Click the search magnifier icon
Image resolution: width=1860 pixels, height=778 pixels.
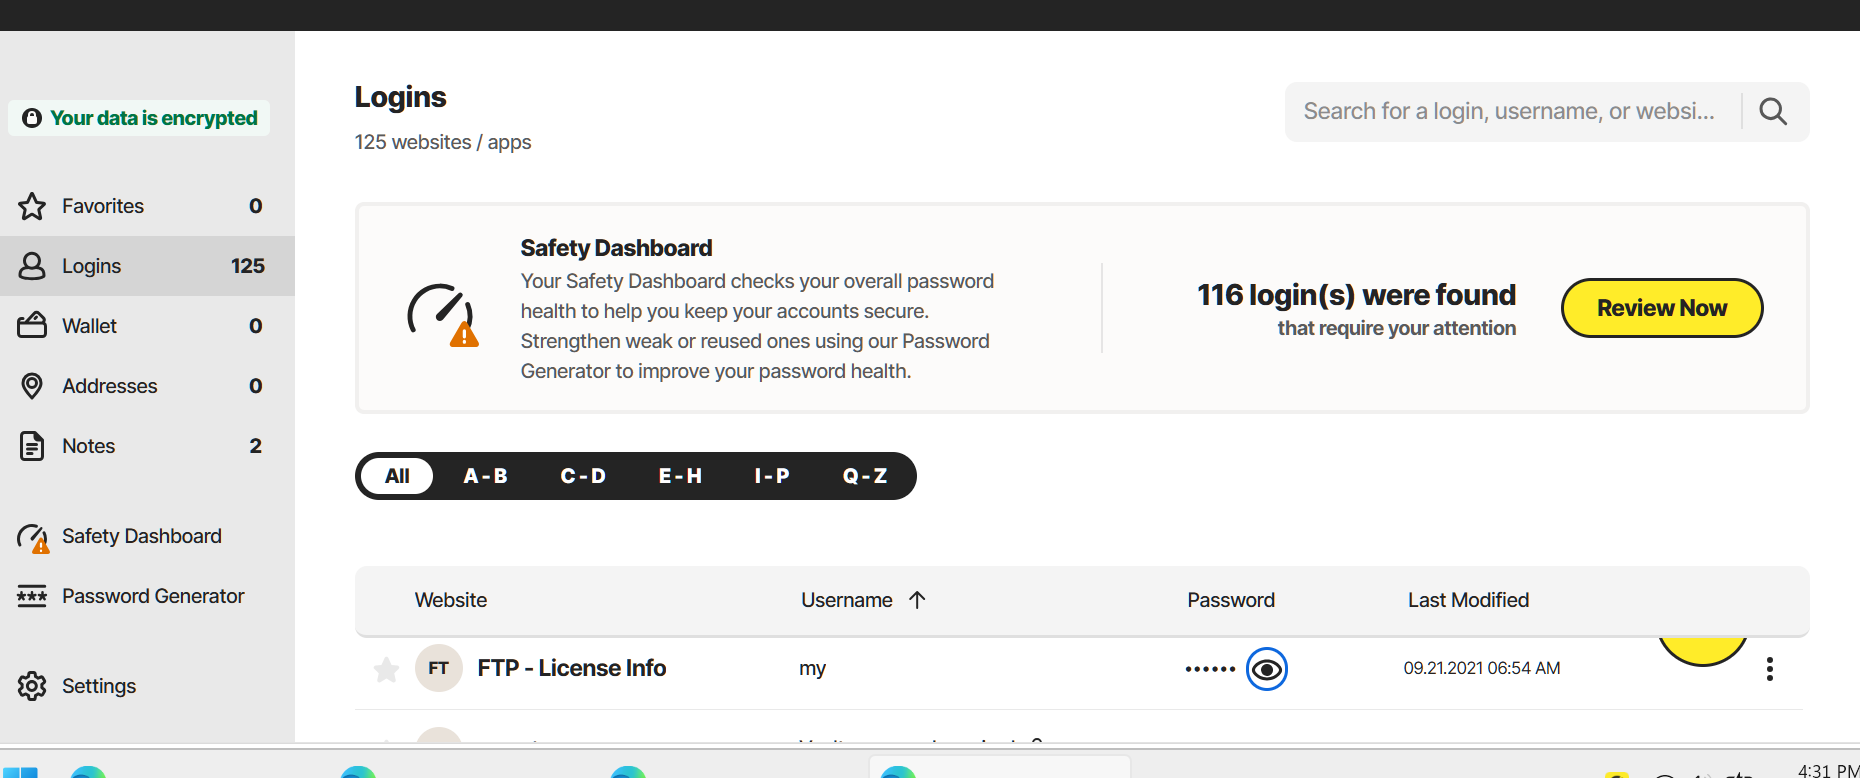pyautogui.click(x=1773, y=111)
